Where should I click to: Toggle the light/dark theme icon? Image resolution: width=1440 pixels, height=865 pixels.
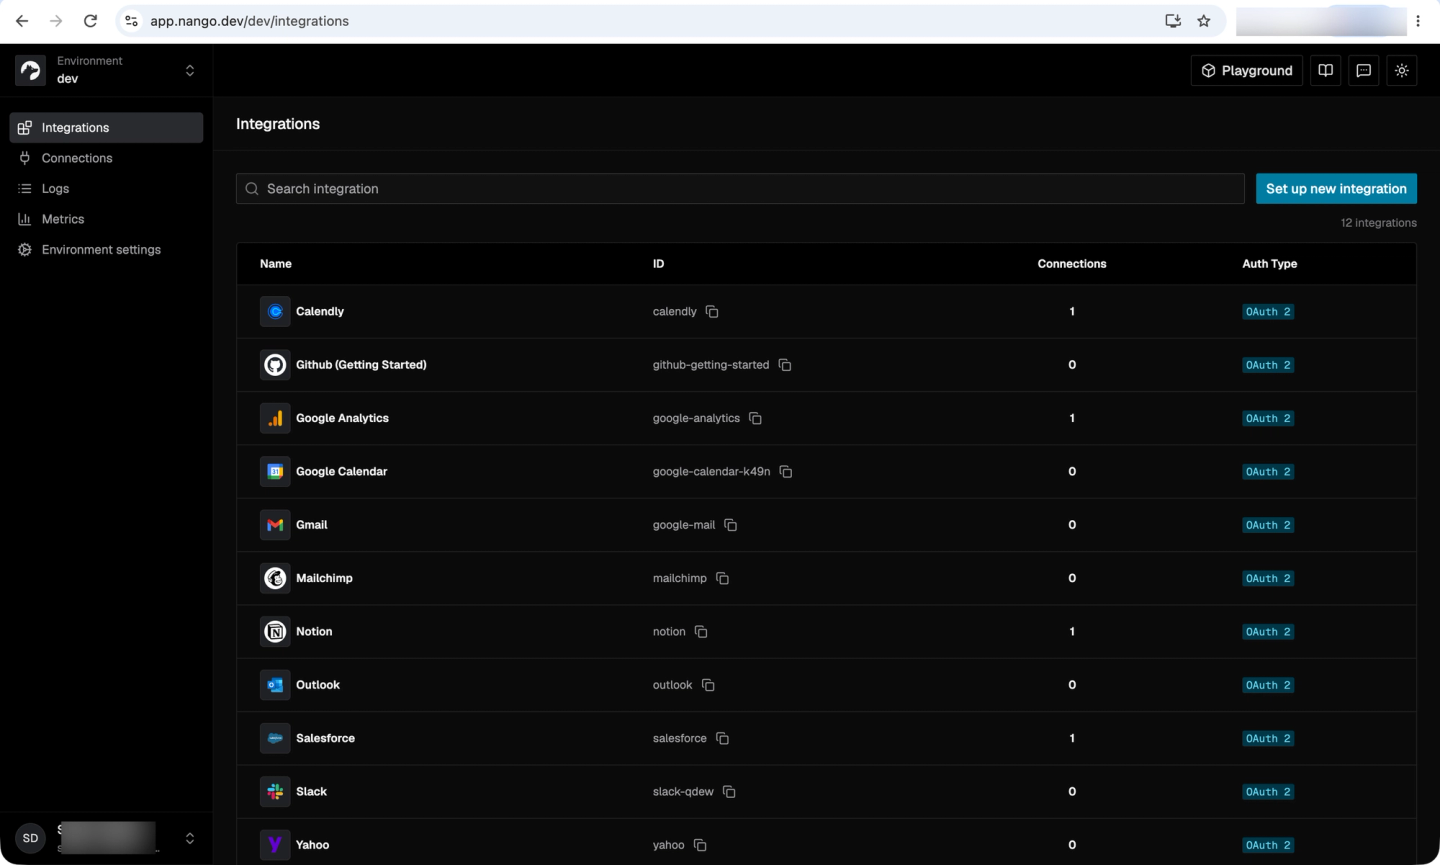click(1402, 71)
